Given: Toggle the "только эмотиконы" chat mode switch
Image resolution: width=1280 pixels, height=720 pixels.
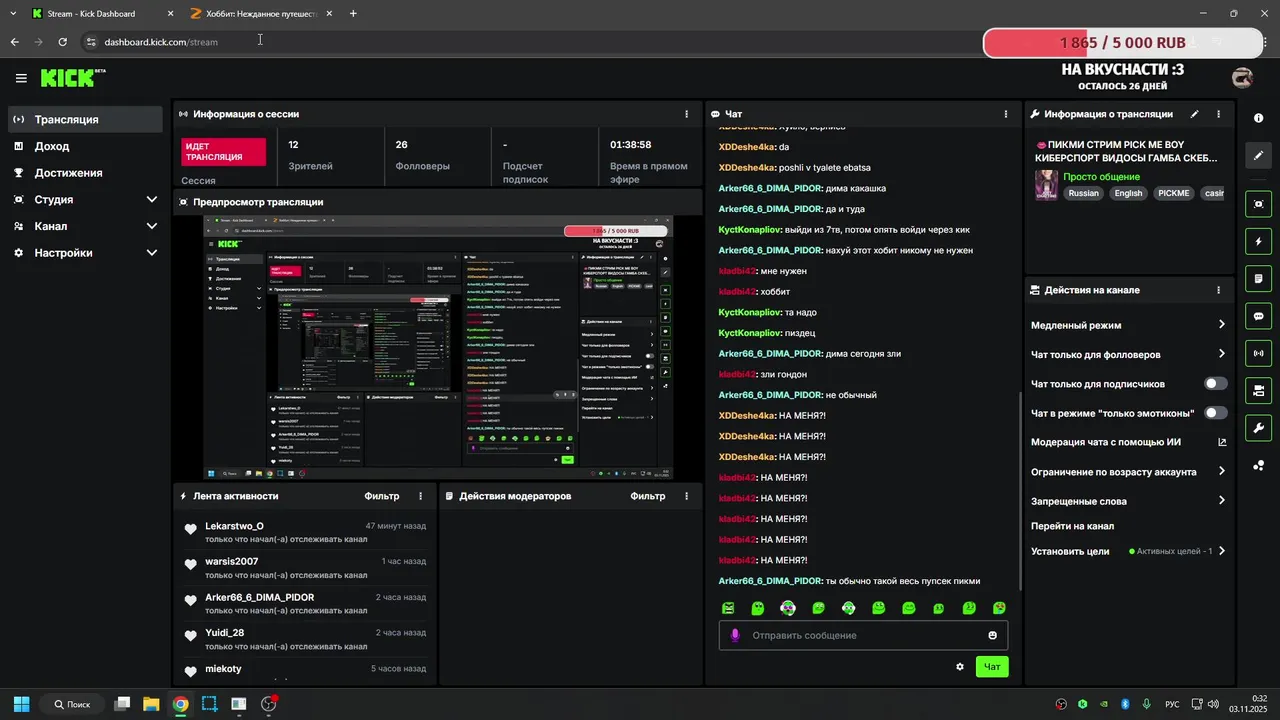Looking at the screenshot, I should point(1216,413).
